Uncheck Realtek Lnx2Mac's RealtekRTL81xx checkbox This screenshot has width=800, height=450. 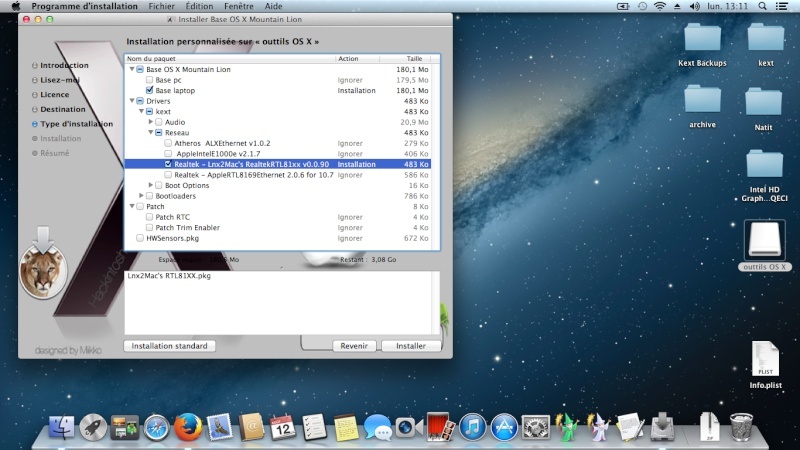pos(168,164)
